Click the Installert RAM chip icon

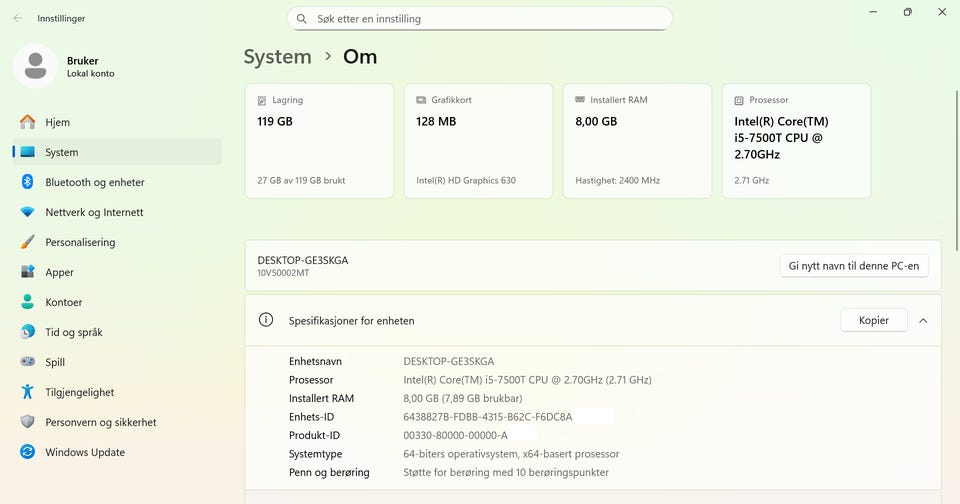coord(580,100)
